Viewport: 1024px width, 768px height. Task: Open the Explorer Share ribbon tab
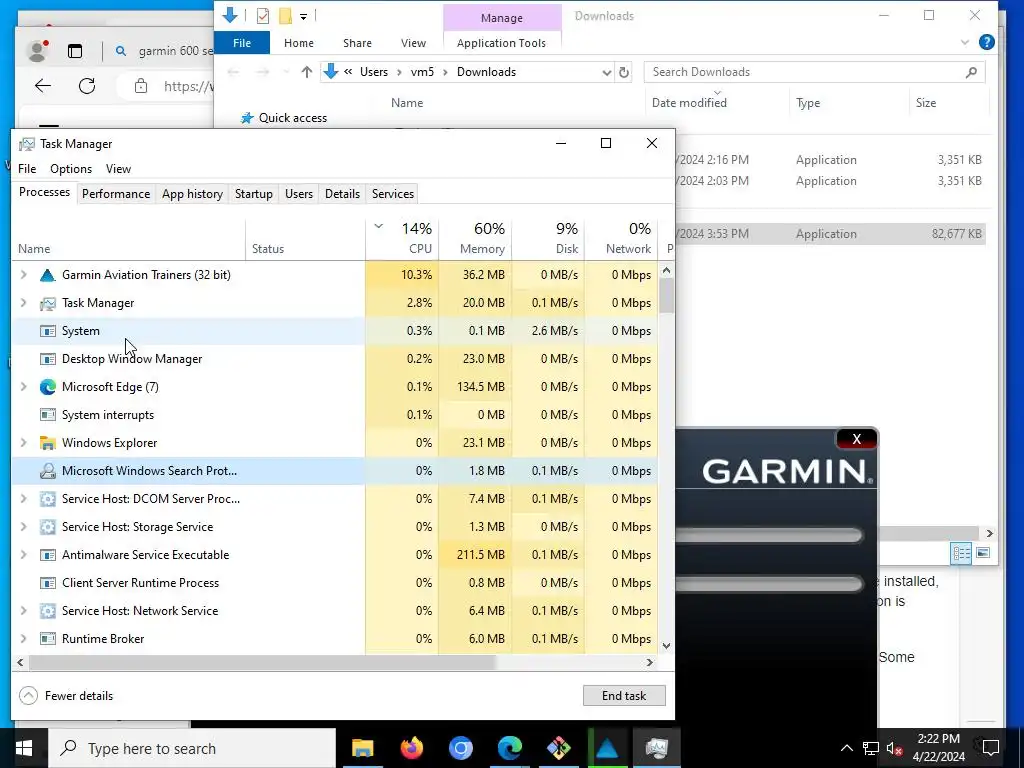[x=357, y=43]
